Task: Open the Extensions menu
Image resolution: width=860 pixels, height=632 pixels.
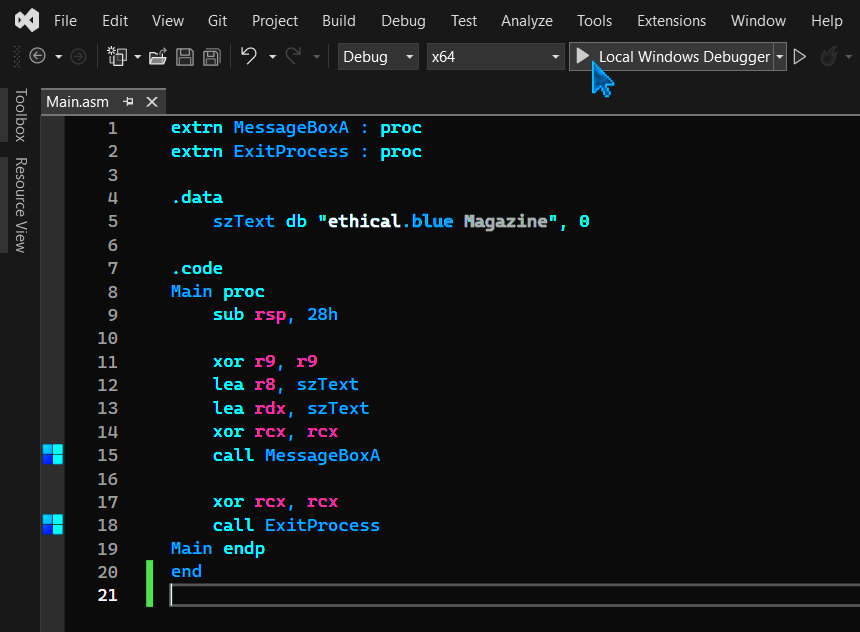Action: click(671, 21)
